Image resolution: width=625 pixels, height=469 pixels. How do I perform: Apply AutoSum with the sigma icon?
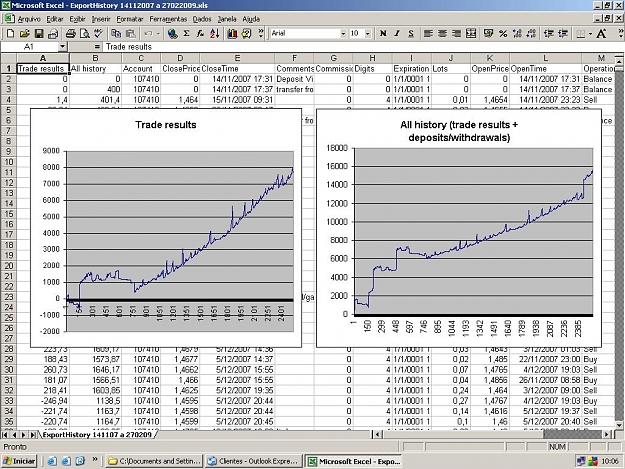click(x=187, y=33)
